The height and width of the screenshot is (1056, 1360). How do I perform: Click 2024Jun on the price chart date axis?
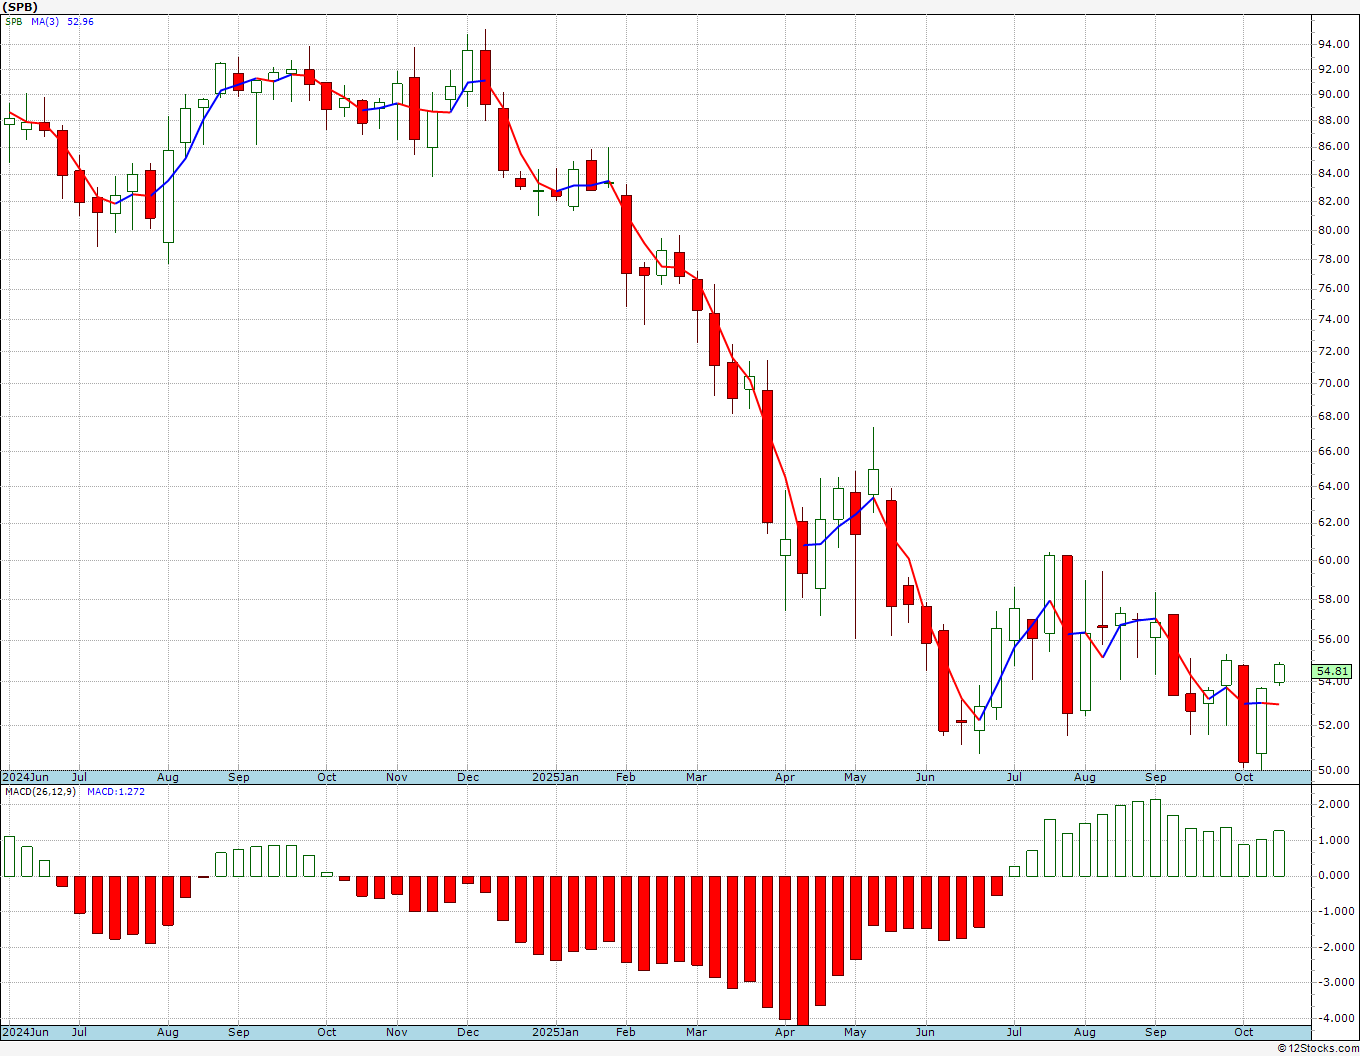coord(25,777)
